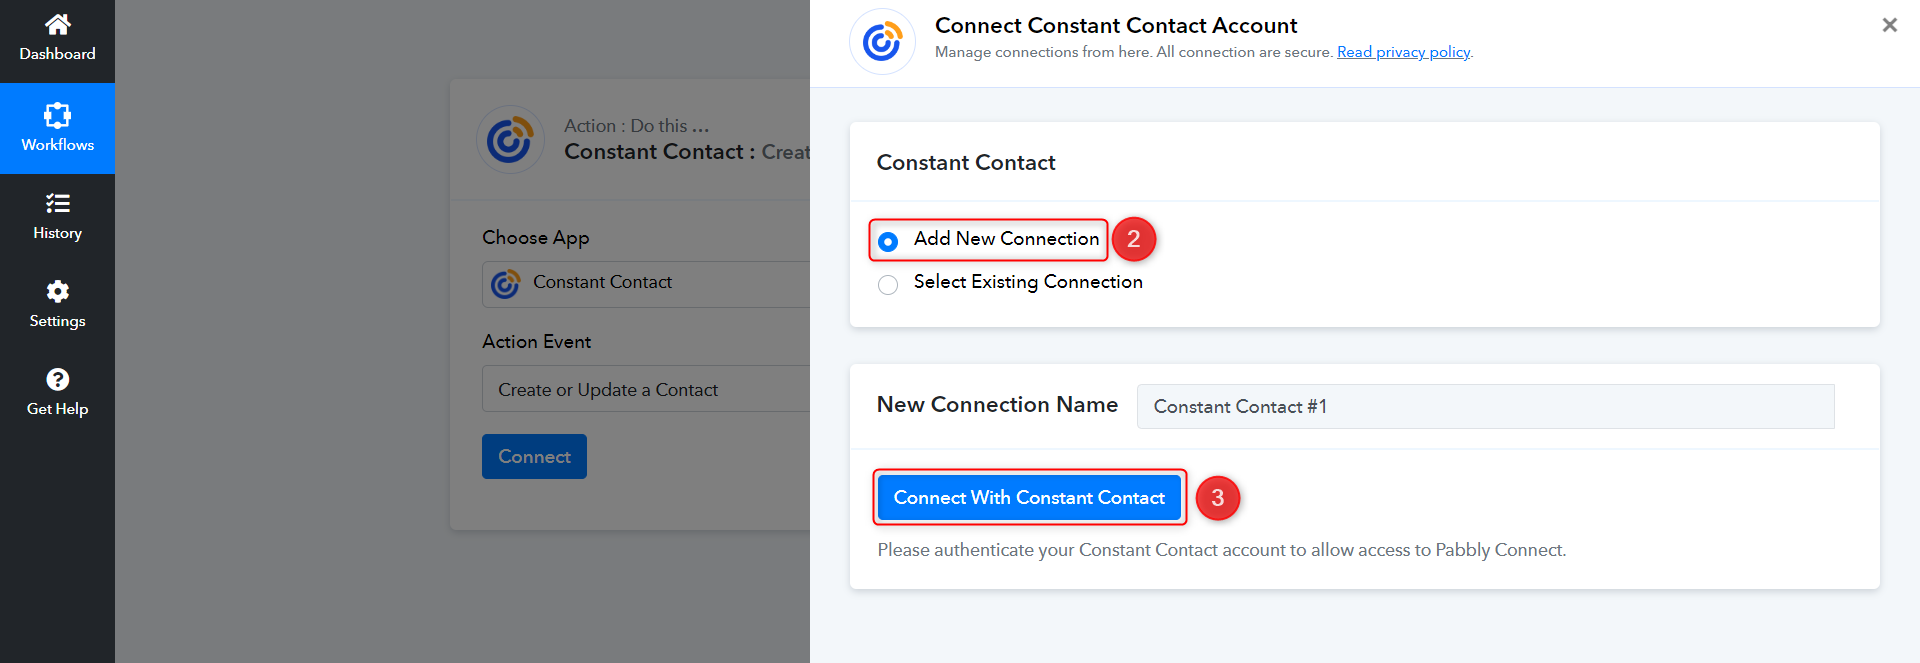Open the Read privacy policy link

pos(1404,52)
